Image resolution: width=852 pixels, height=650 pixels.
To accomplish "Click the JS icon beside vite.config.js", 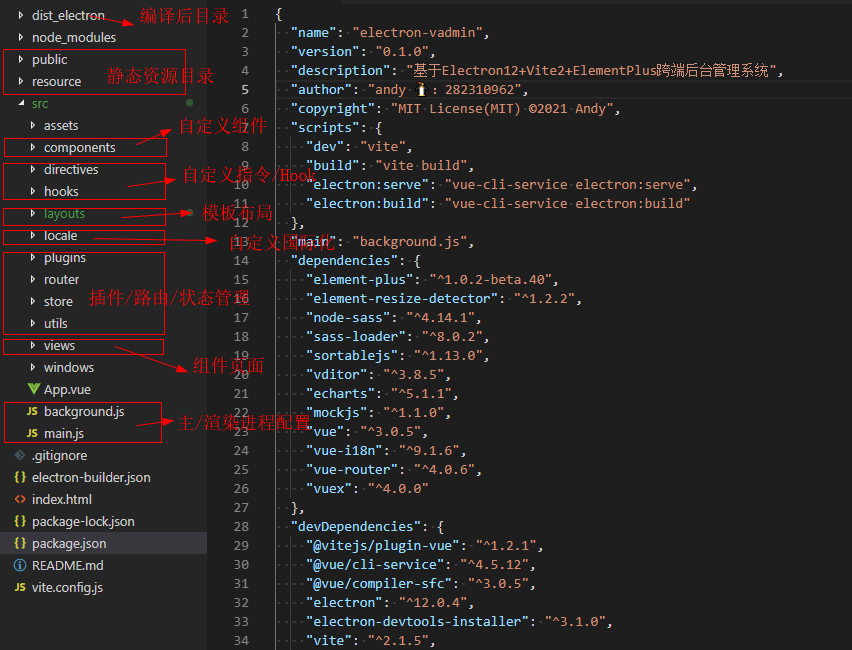I will click(x=20, y=588).
